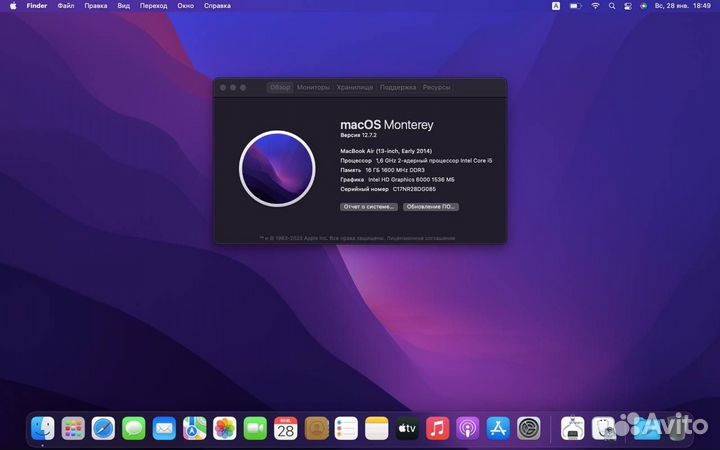
Task: Open the Contacts app in the Dock
Action: click(316, 428)
